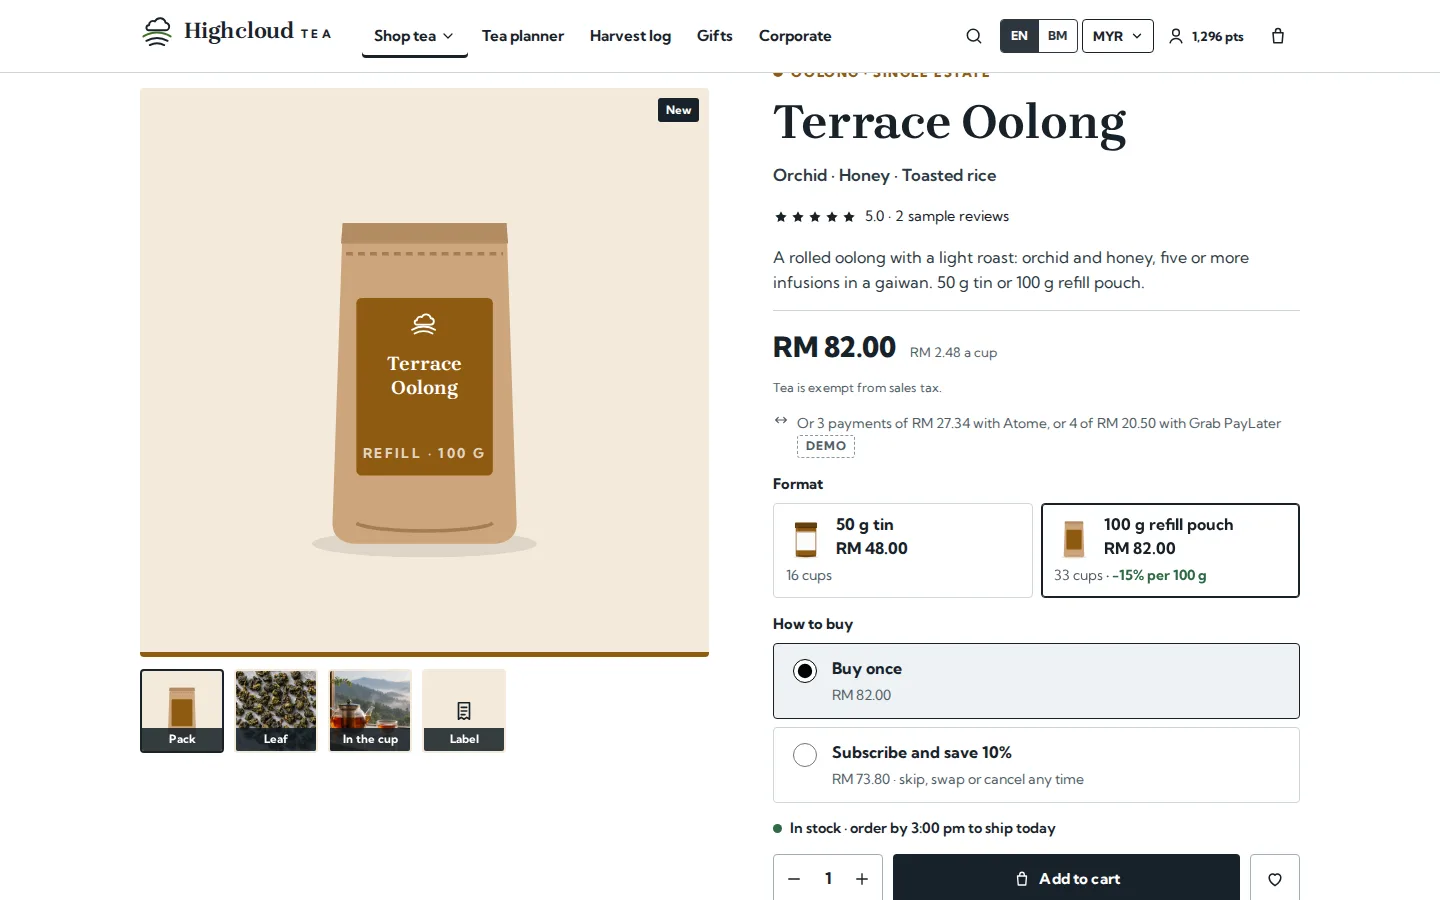Image resolution: width=1440 pixels, height=900 pixels.
Task: Click the five-star rating
Action: pos(815,217)
